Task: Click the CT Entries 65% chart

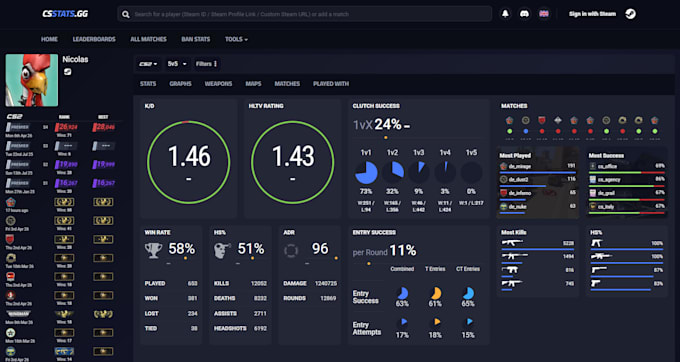Action: pos(468,294)
